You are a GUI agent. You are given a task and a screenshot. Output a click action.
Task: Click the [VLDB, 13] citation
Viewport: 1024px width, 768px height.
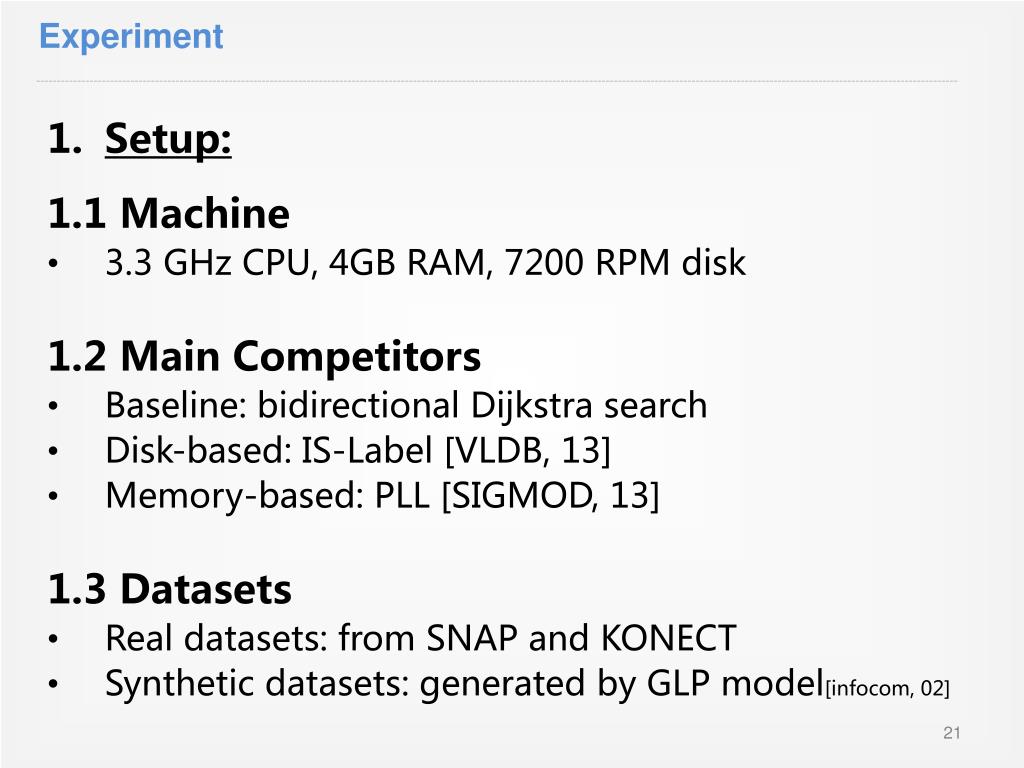point(528,450)
